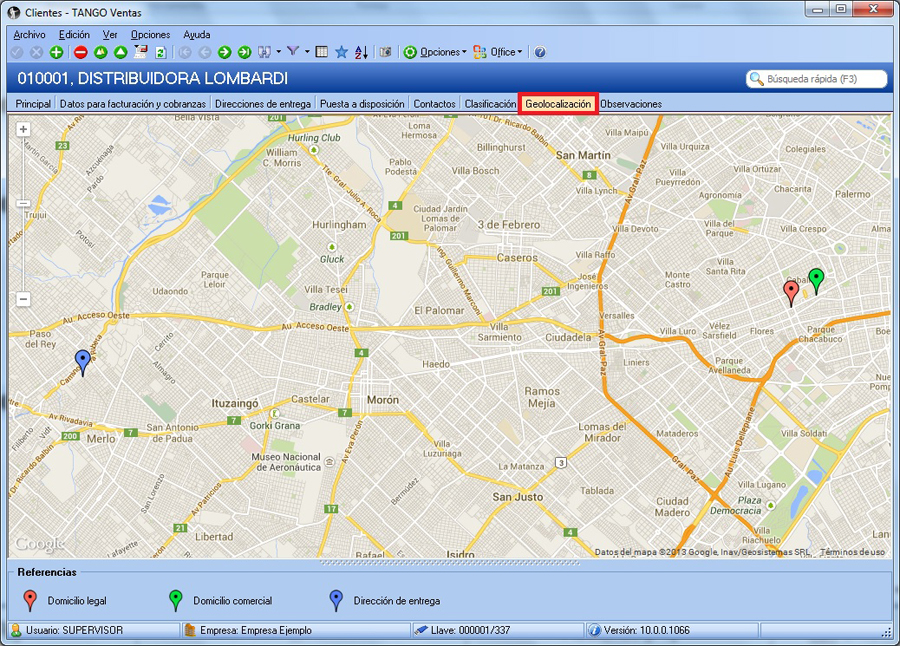The image size is (900, 646).
Task: Jump to last record with green arrow-bar icon
Action: [245, 52]
